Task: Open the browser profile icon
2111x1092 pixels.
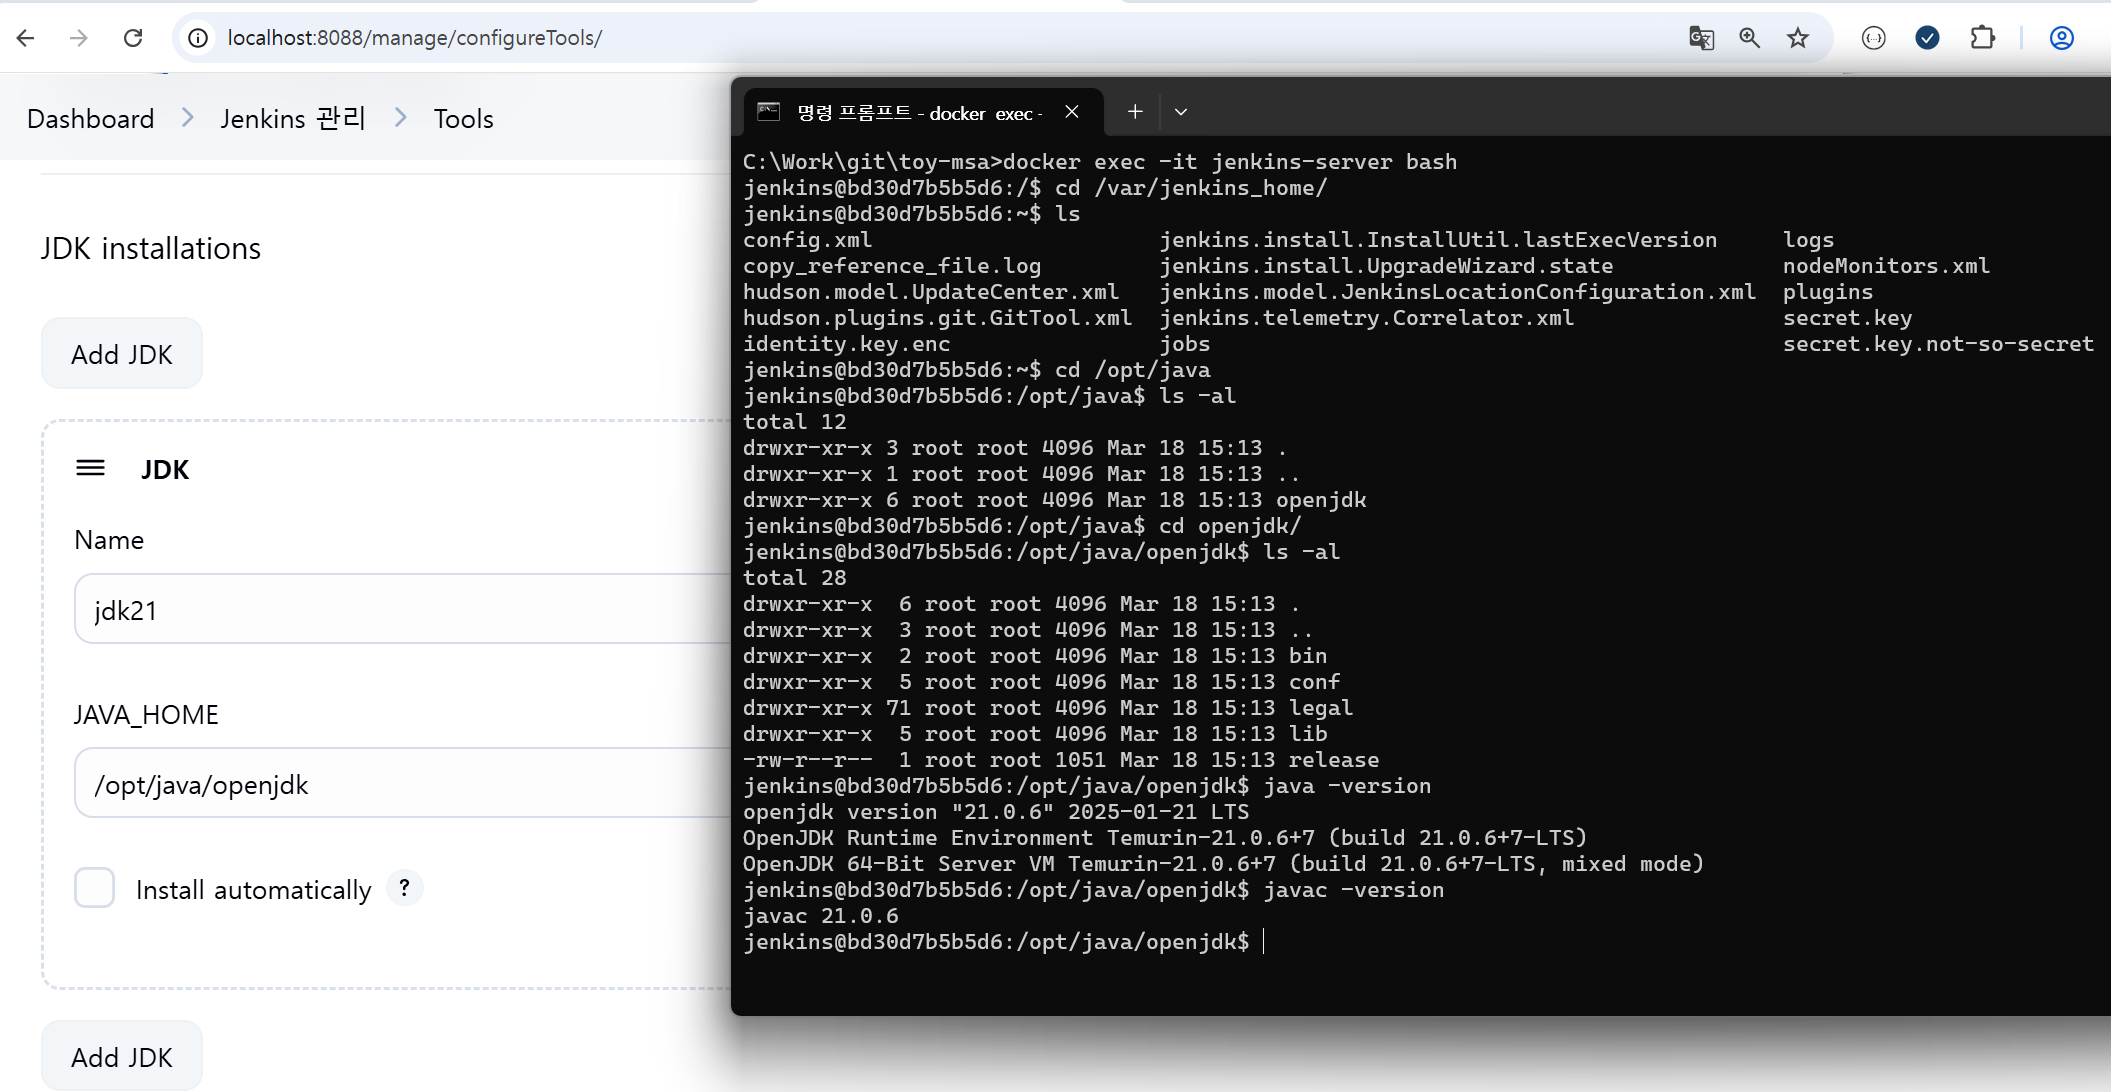Action: pos(2061,38)
